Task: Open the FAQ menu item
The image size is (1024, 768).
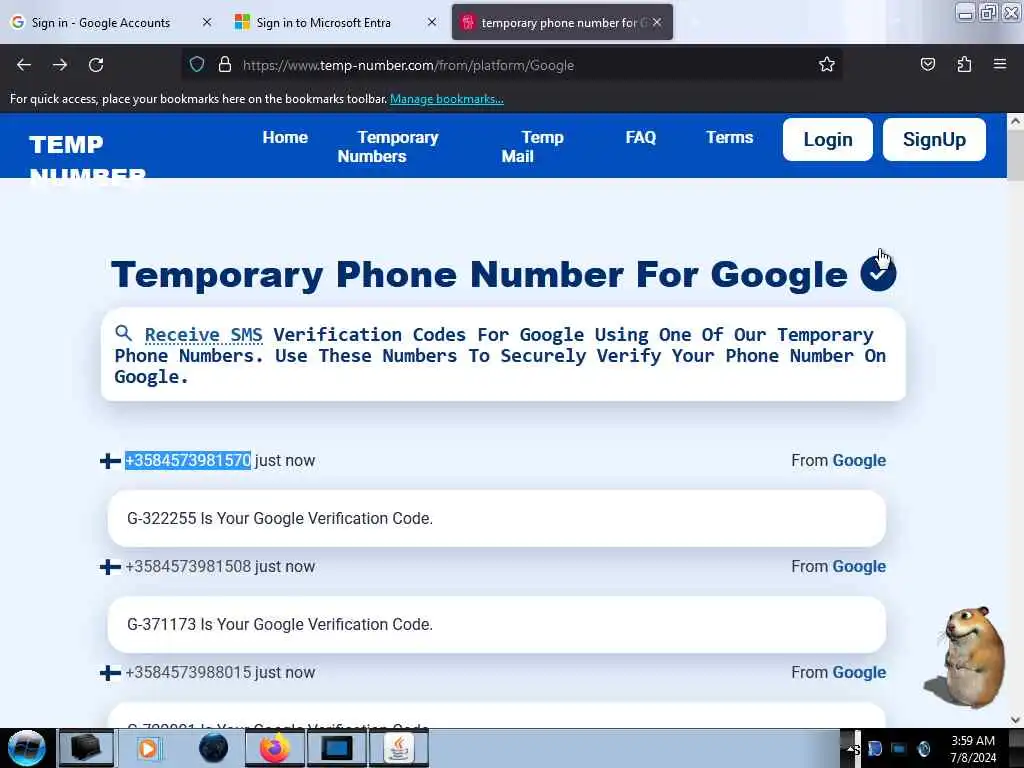Action: coord(641,137)
